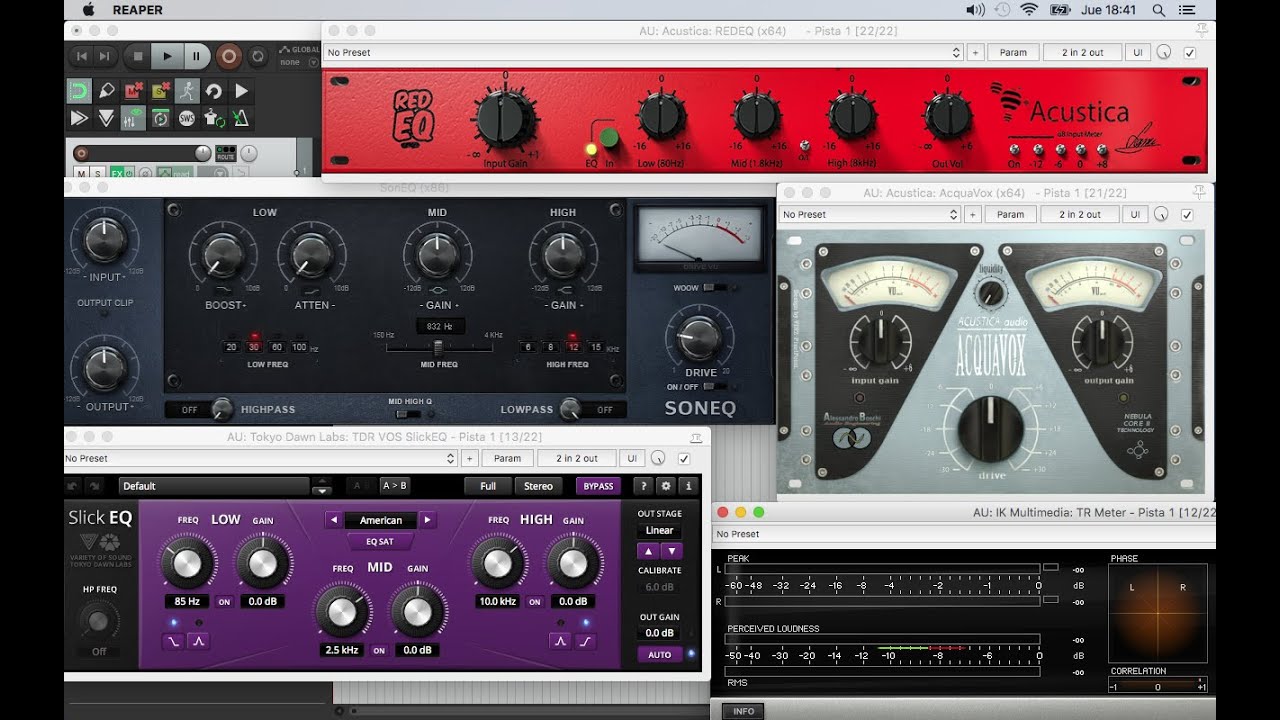The image size is (1280, 720).
Task: Open SlickEQ info icon
Action: [x=687, y=486]
